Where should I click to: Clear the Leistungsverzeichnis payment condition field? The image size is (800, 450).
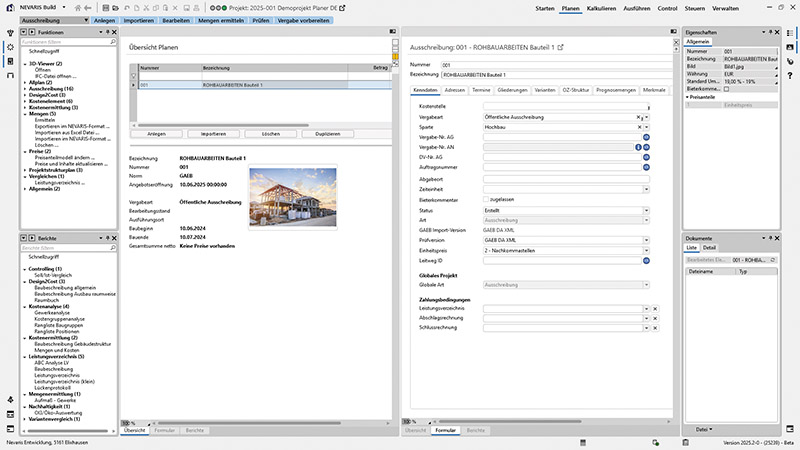655,309
